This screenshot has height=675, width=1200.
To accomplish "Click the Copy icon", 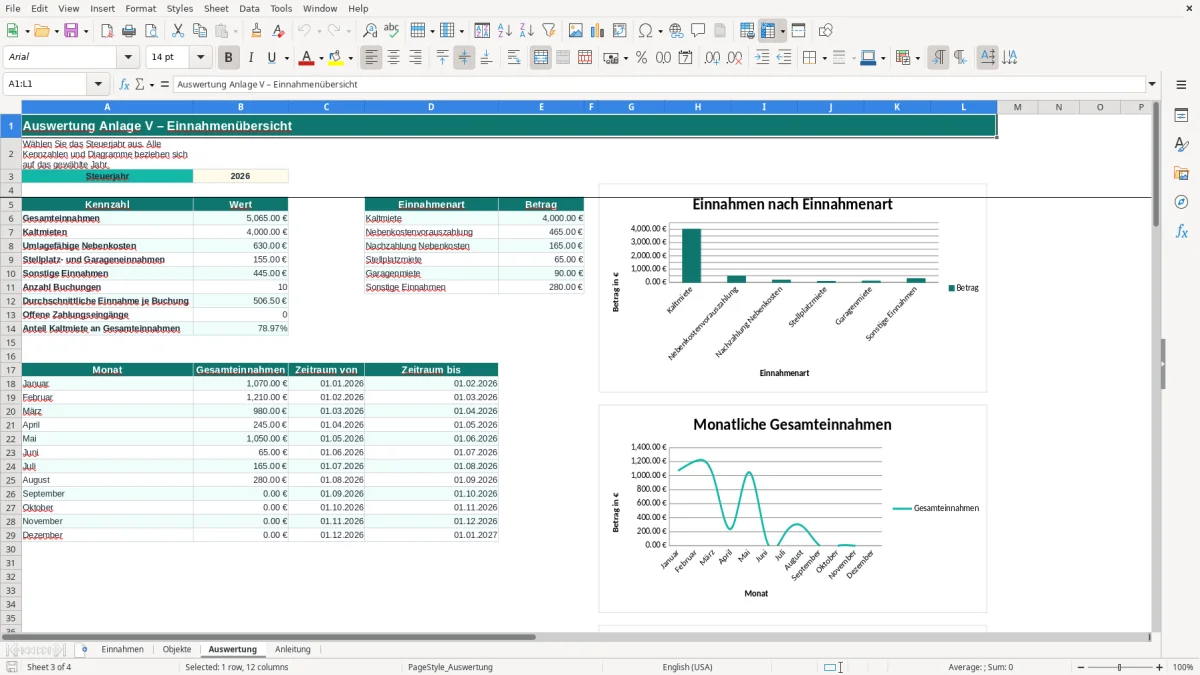I will (x=199, y=31).
